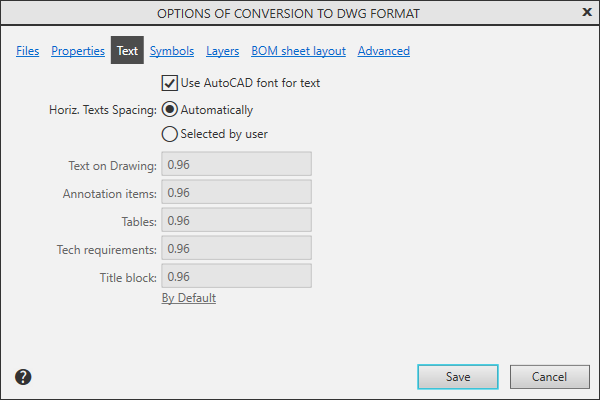Image resolution: width=600 pixels, height=400 pixels.
Task: Open the Layers tab
Action: point(222,51)
